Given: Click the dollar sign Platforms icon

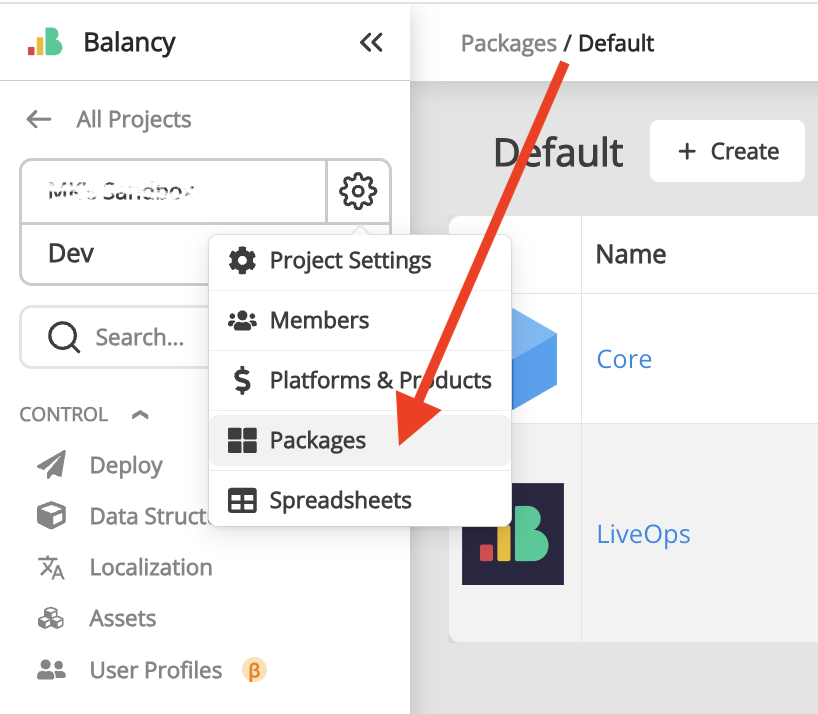Looking at the screenshot, I should click(242, 380).
